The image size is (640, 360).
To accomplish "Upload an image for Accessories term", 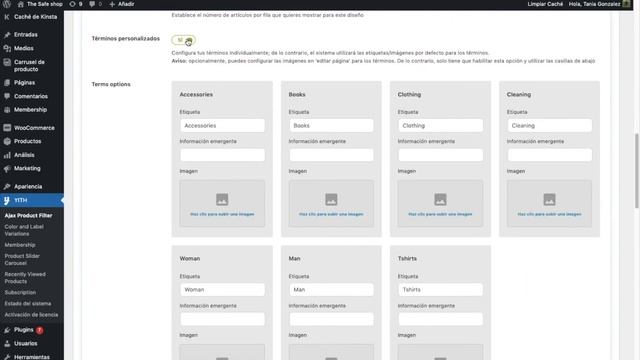I will click(x=222, y=203).
